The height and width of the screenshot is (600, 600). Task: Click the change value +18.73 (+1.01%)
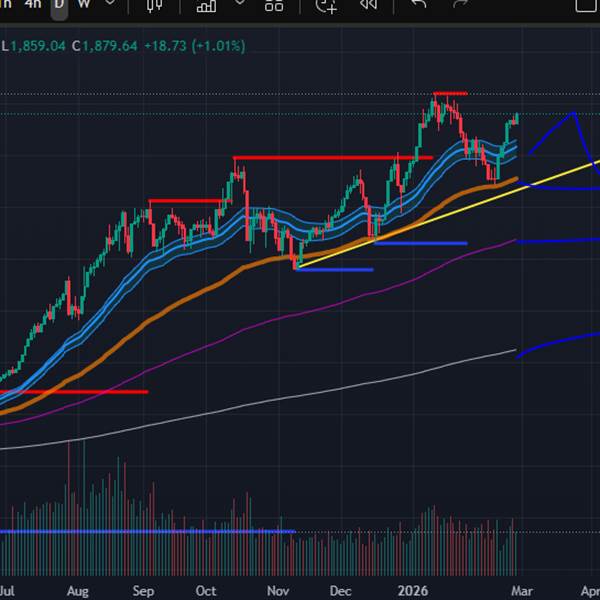[195, 46]
